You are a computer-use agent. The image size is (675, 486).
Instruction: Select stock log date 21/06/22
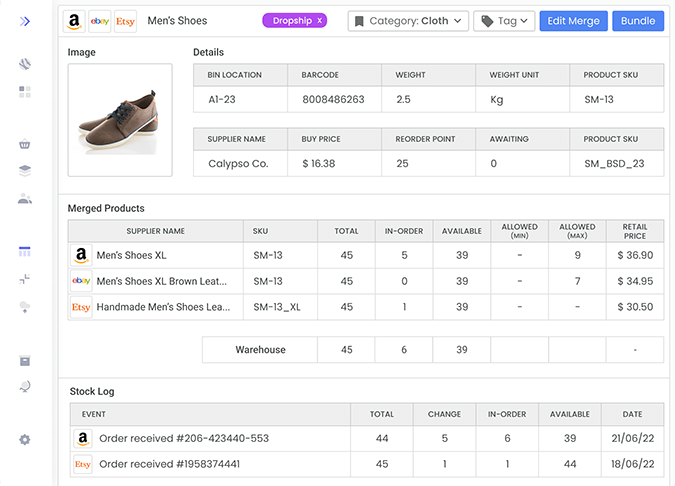coord(632,438)
